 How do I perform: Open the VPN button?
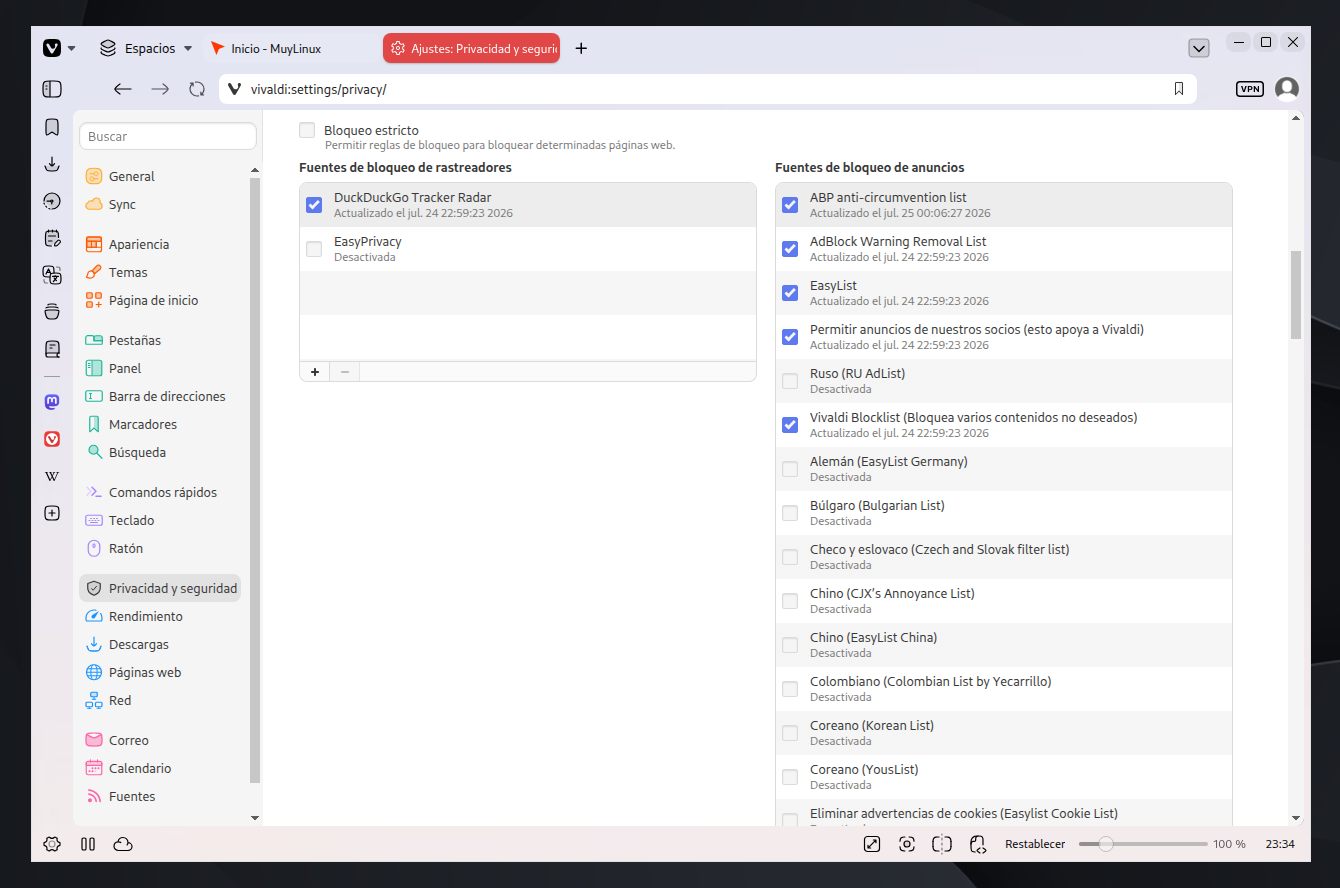(1250, 89)
